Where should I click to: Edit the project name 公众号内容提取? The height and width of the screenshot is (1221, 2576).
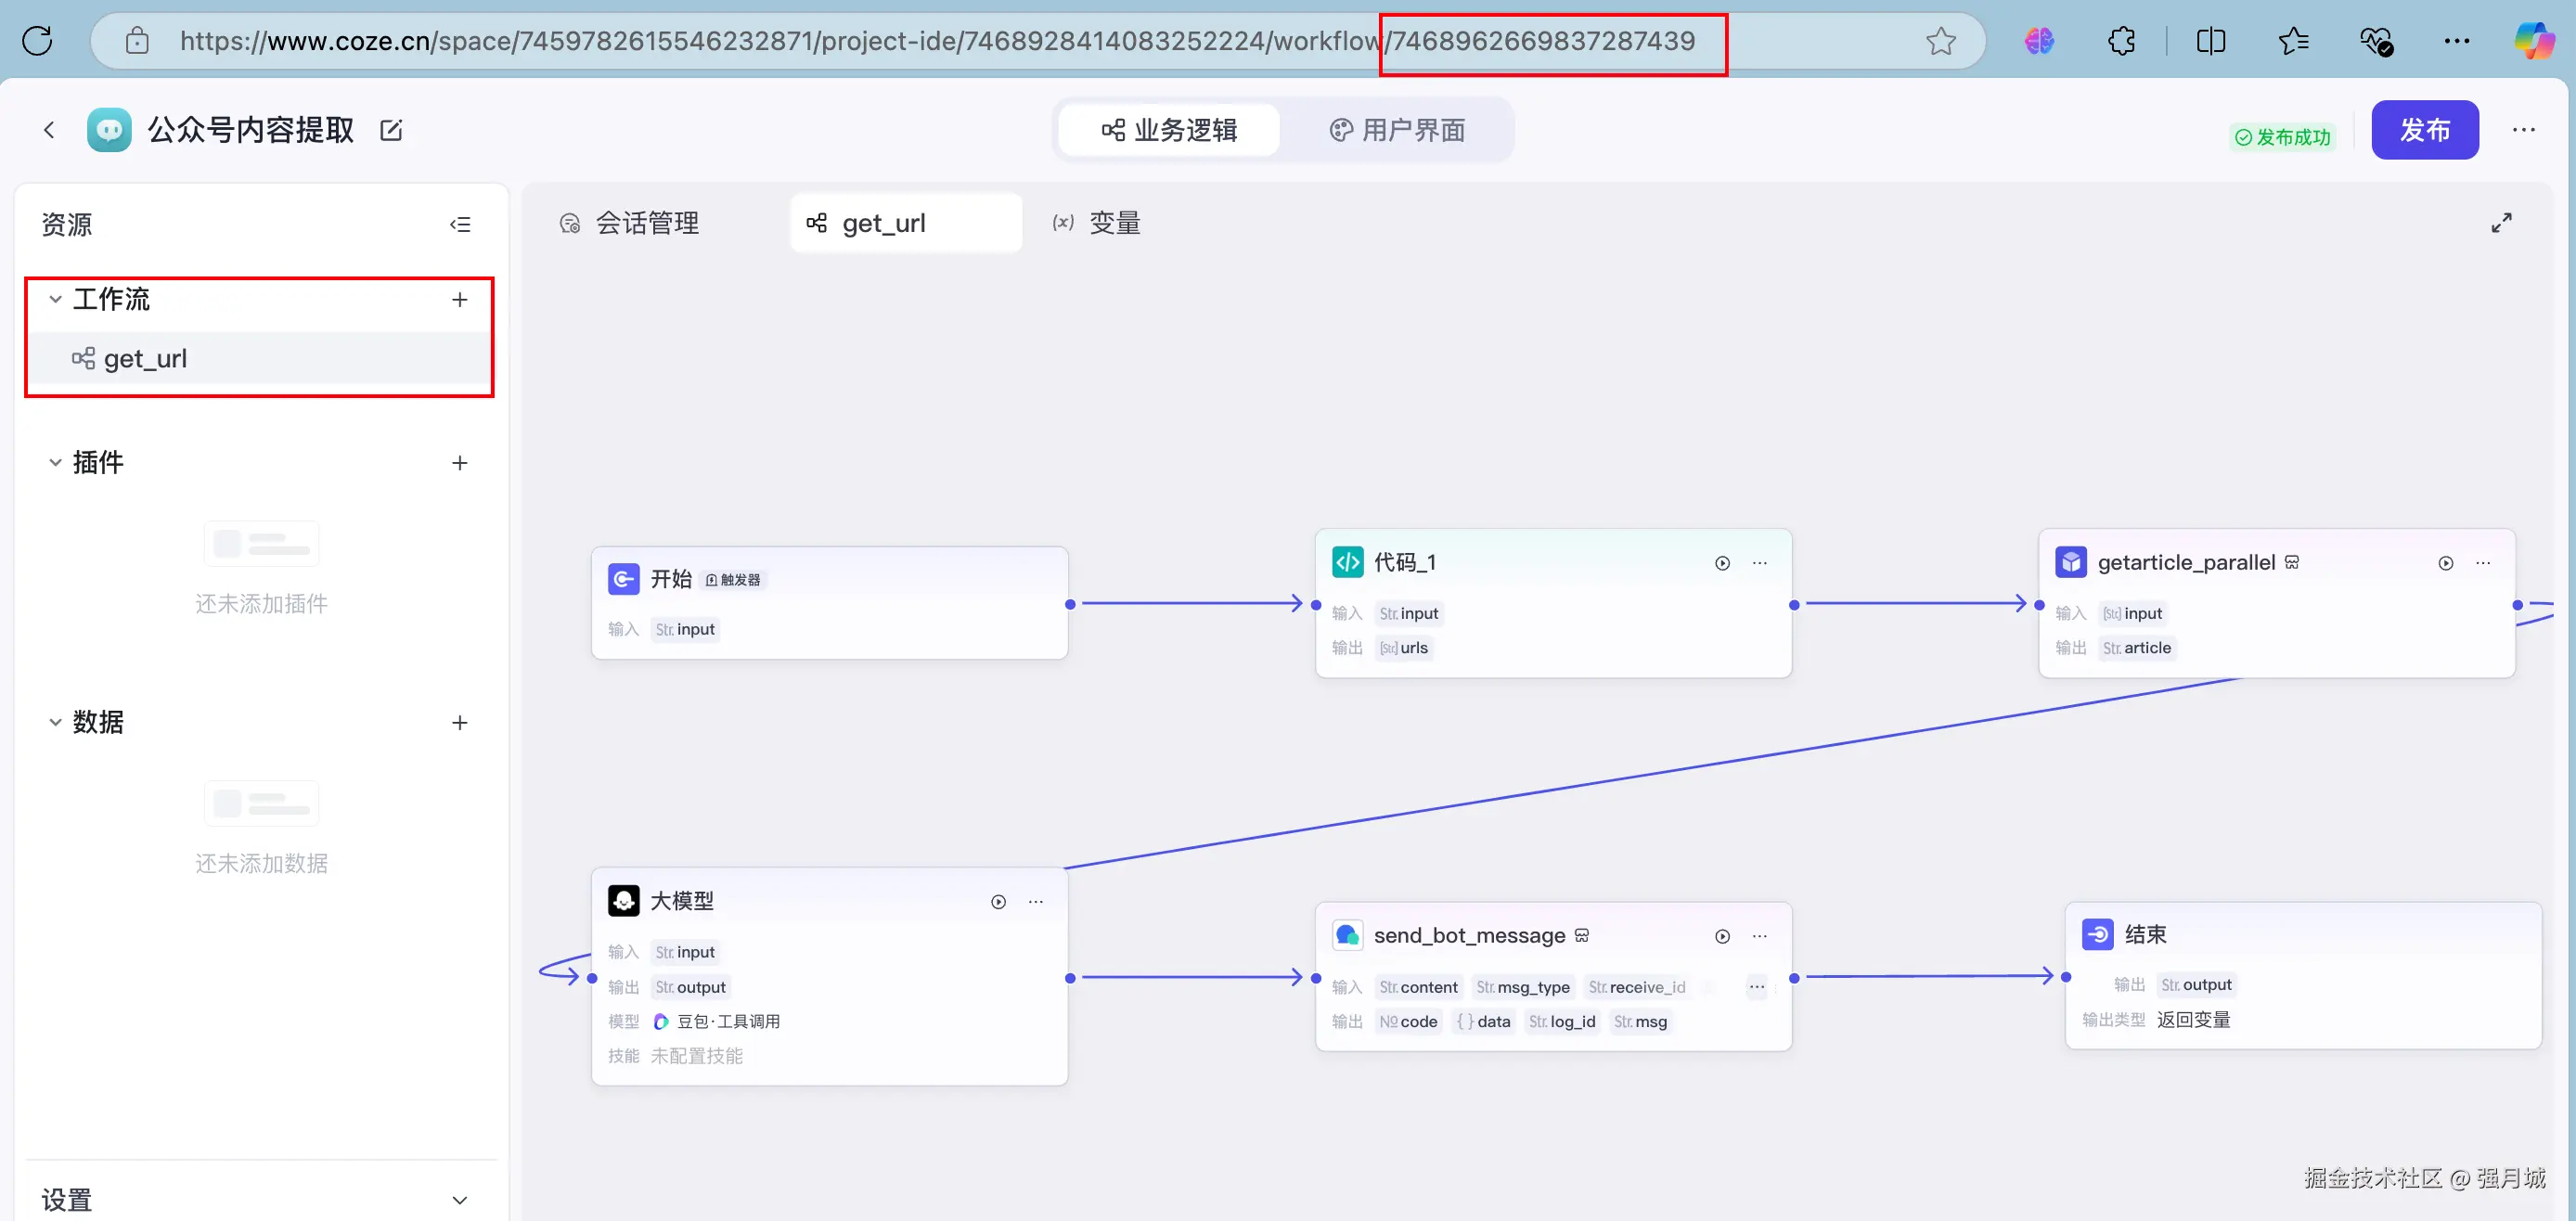tap(391, 130)
